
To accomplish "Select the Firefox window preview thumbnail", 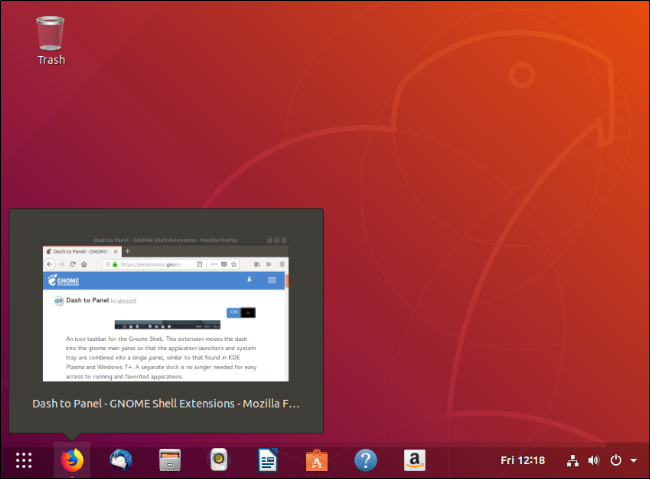I will [166, 308].
